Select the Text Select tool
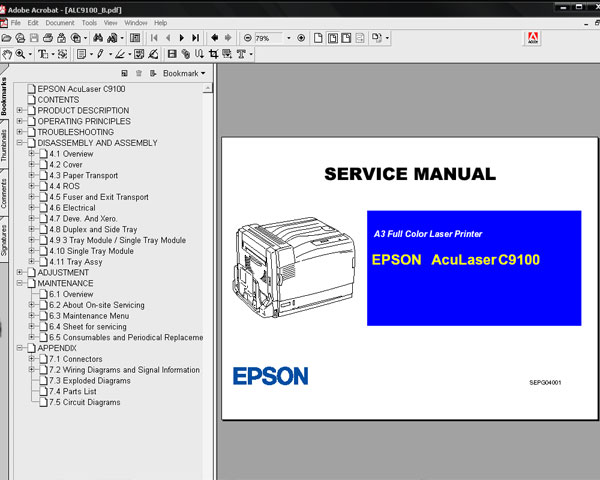Screen dimensions: 600x480 [x=43, y=54]
